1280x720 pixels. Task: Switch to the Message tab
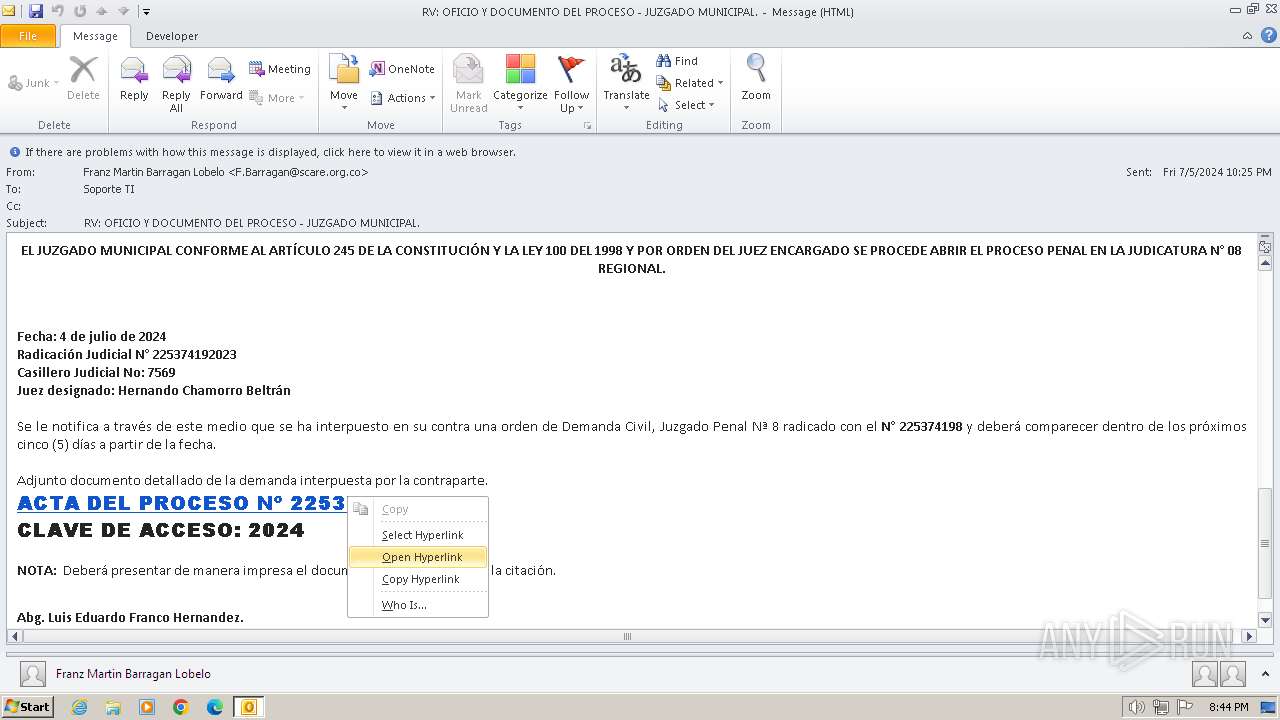[x=95, y=36]
